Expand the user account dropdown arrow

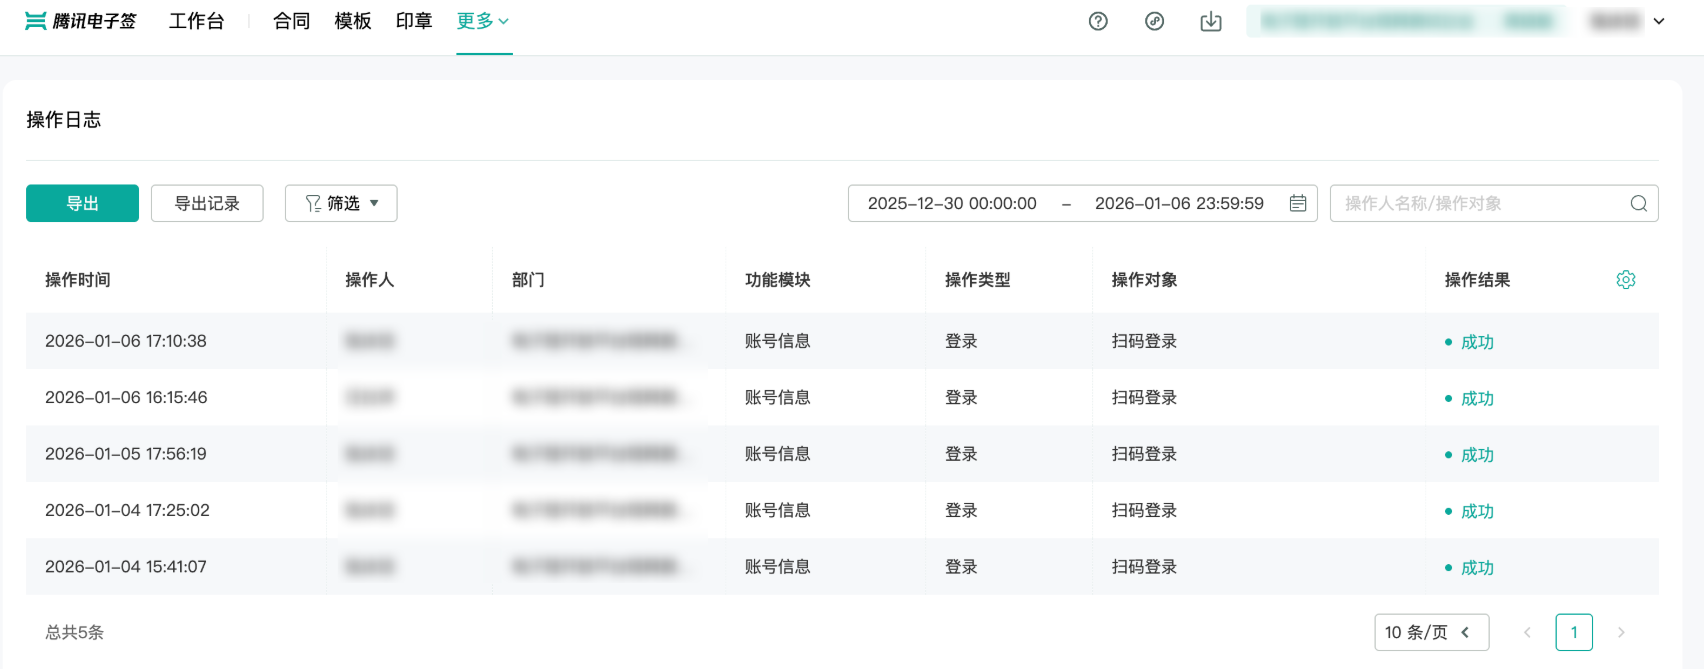pos(1659,21)
